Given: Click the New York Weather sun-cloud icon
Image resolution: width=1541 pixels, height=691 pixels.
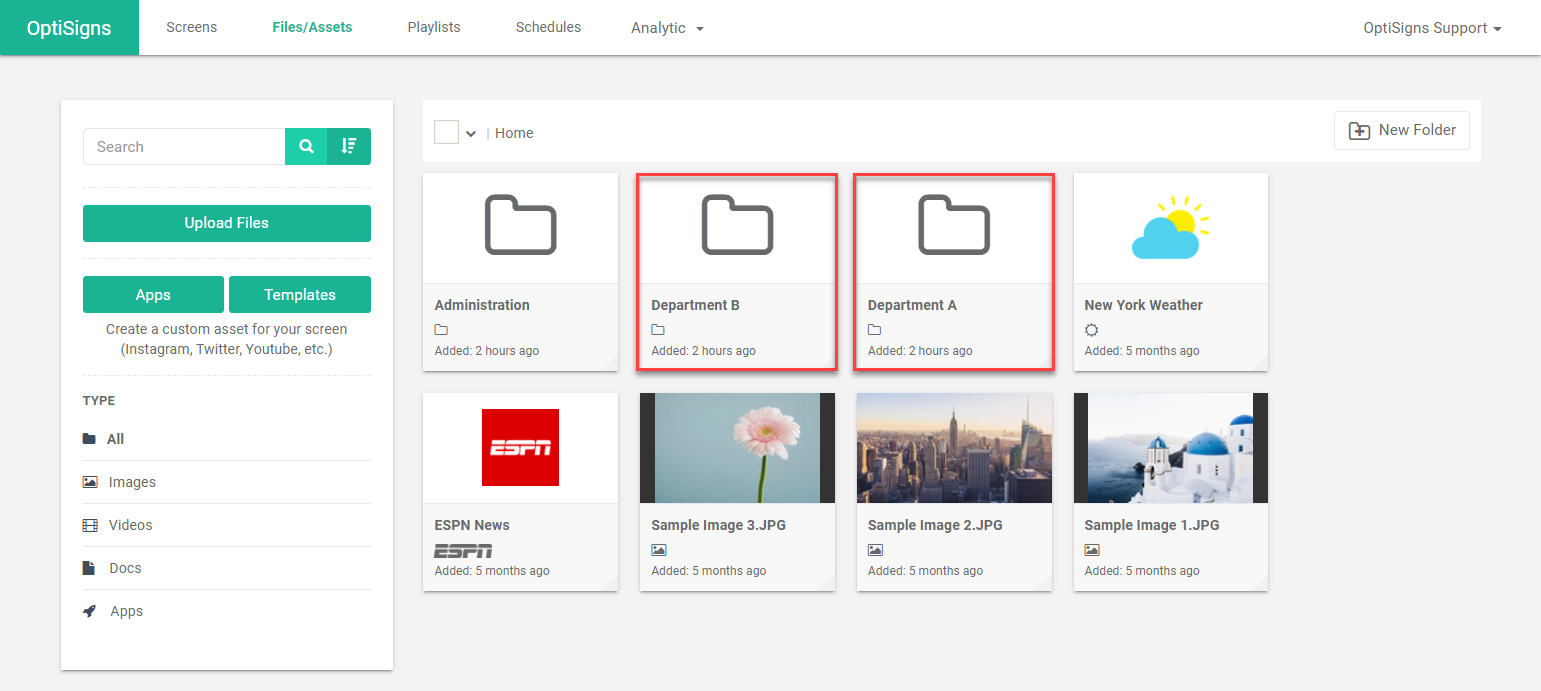Looking at the screenshot, I should click(1171, 228).
